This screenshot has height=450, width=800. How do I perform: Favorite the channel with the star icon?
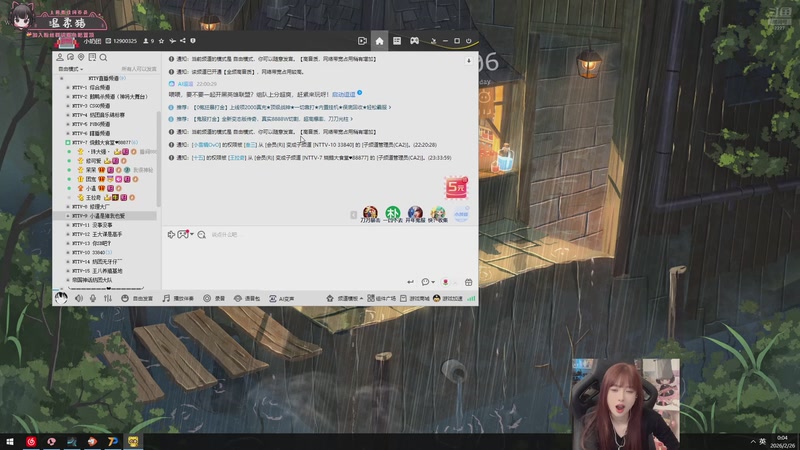[x=161, y=41]
